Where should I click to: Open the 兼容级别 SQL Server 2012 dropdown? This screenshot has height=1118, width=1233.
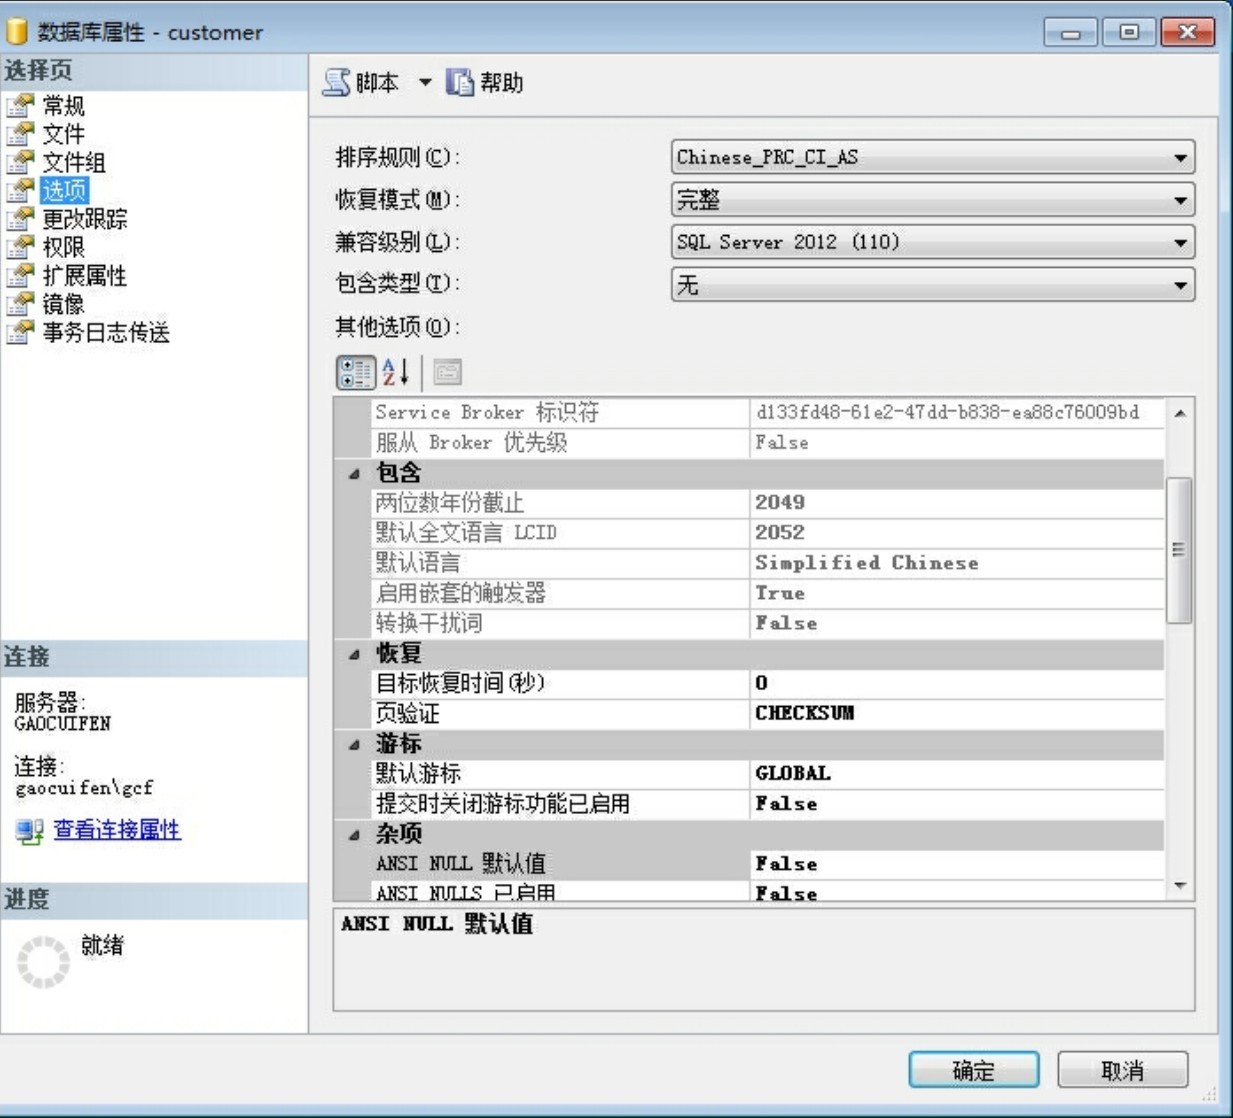pos(933,242)
